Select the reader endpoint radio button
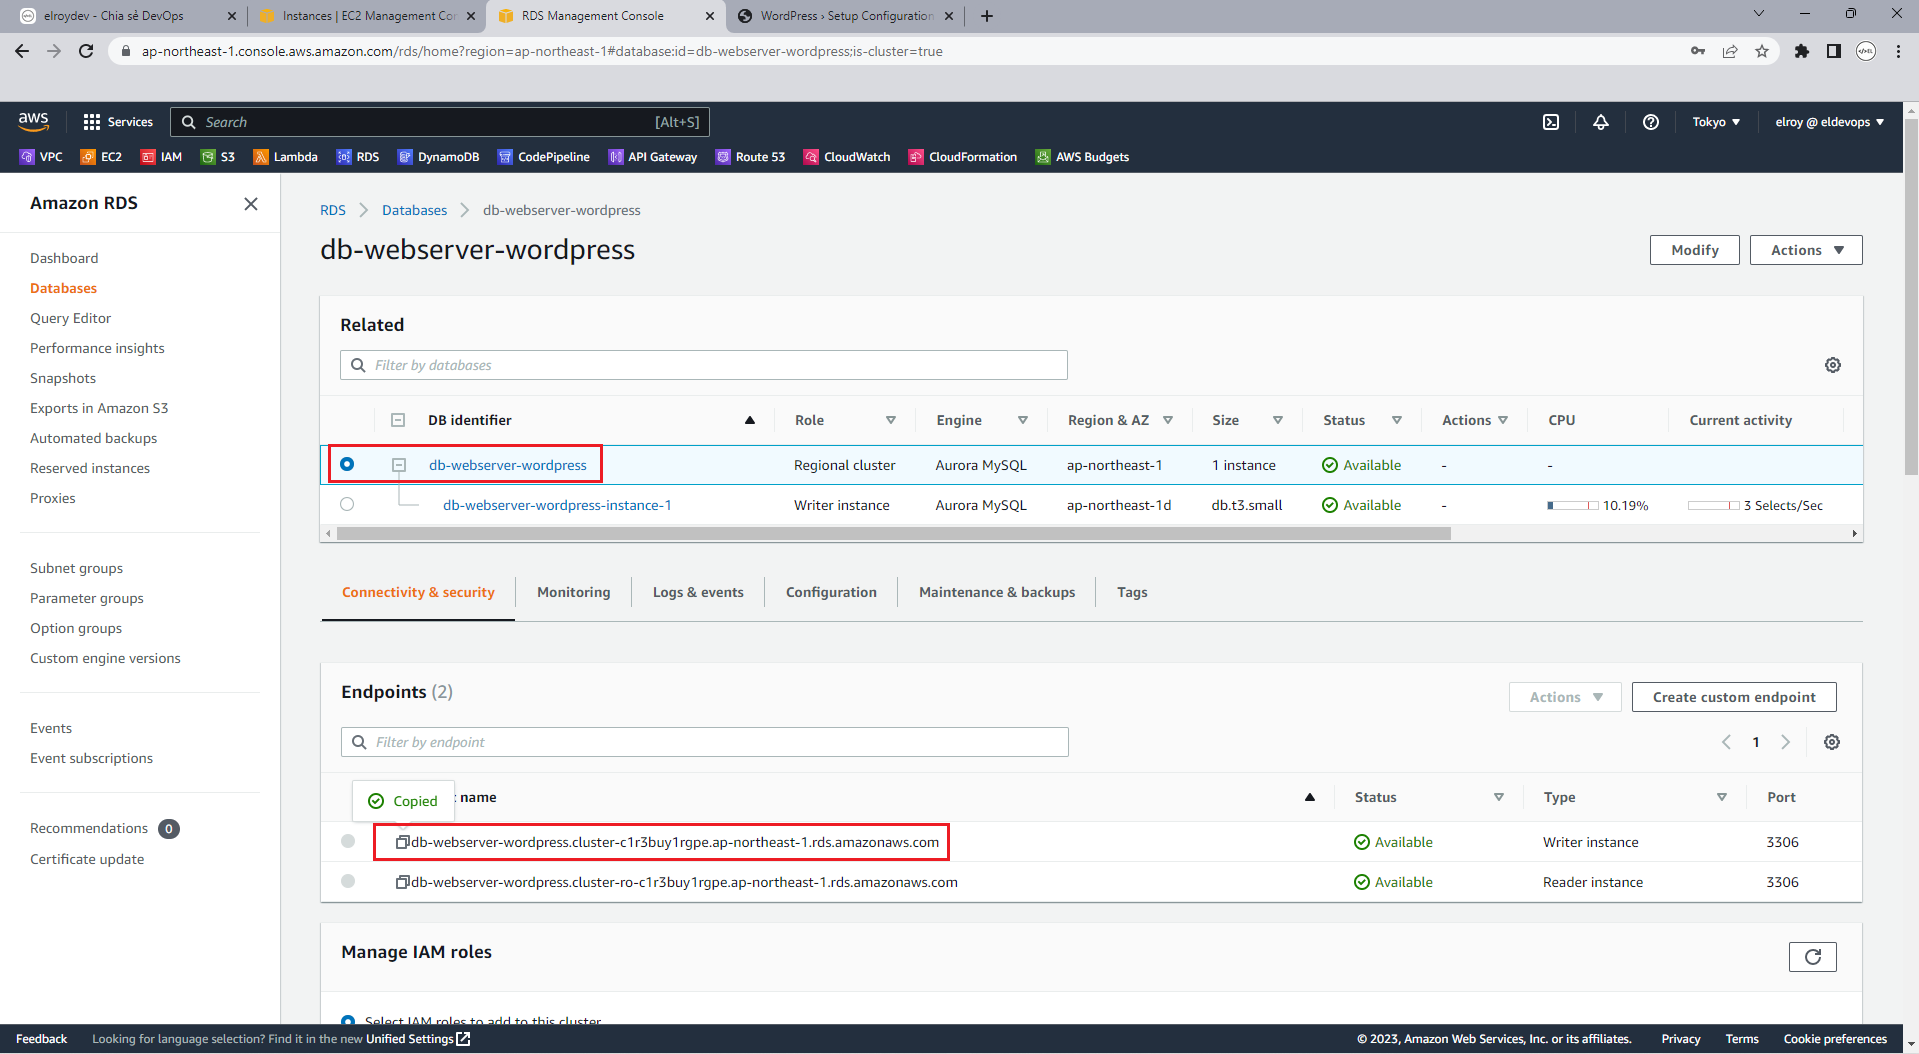Screen dimensions: 1919x1054 [348, 881]
